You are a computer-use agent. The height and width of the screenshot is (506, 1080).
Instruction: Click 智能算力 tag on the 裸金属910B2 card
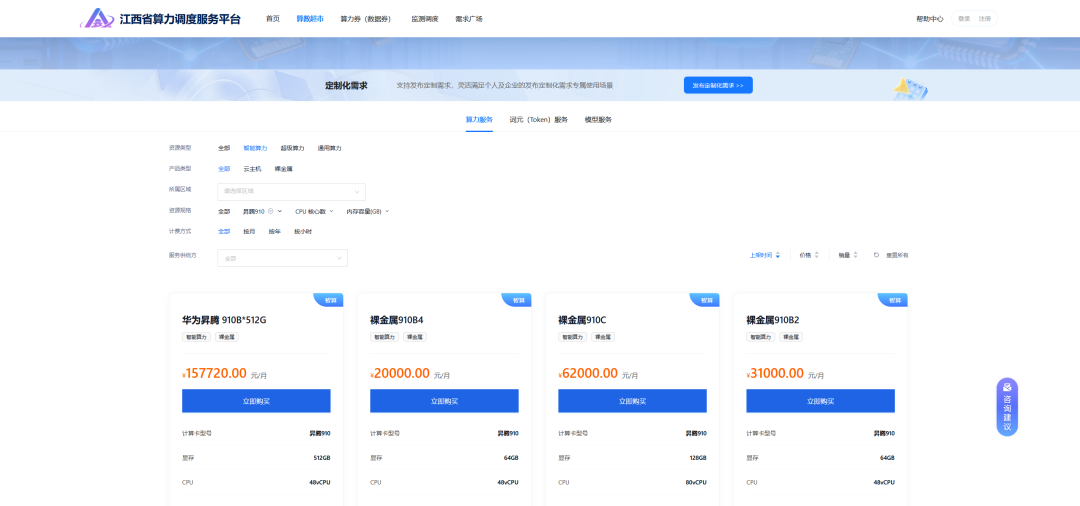point(760,337)
